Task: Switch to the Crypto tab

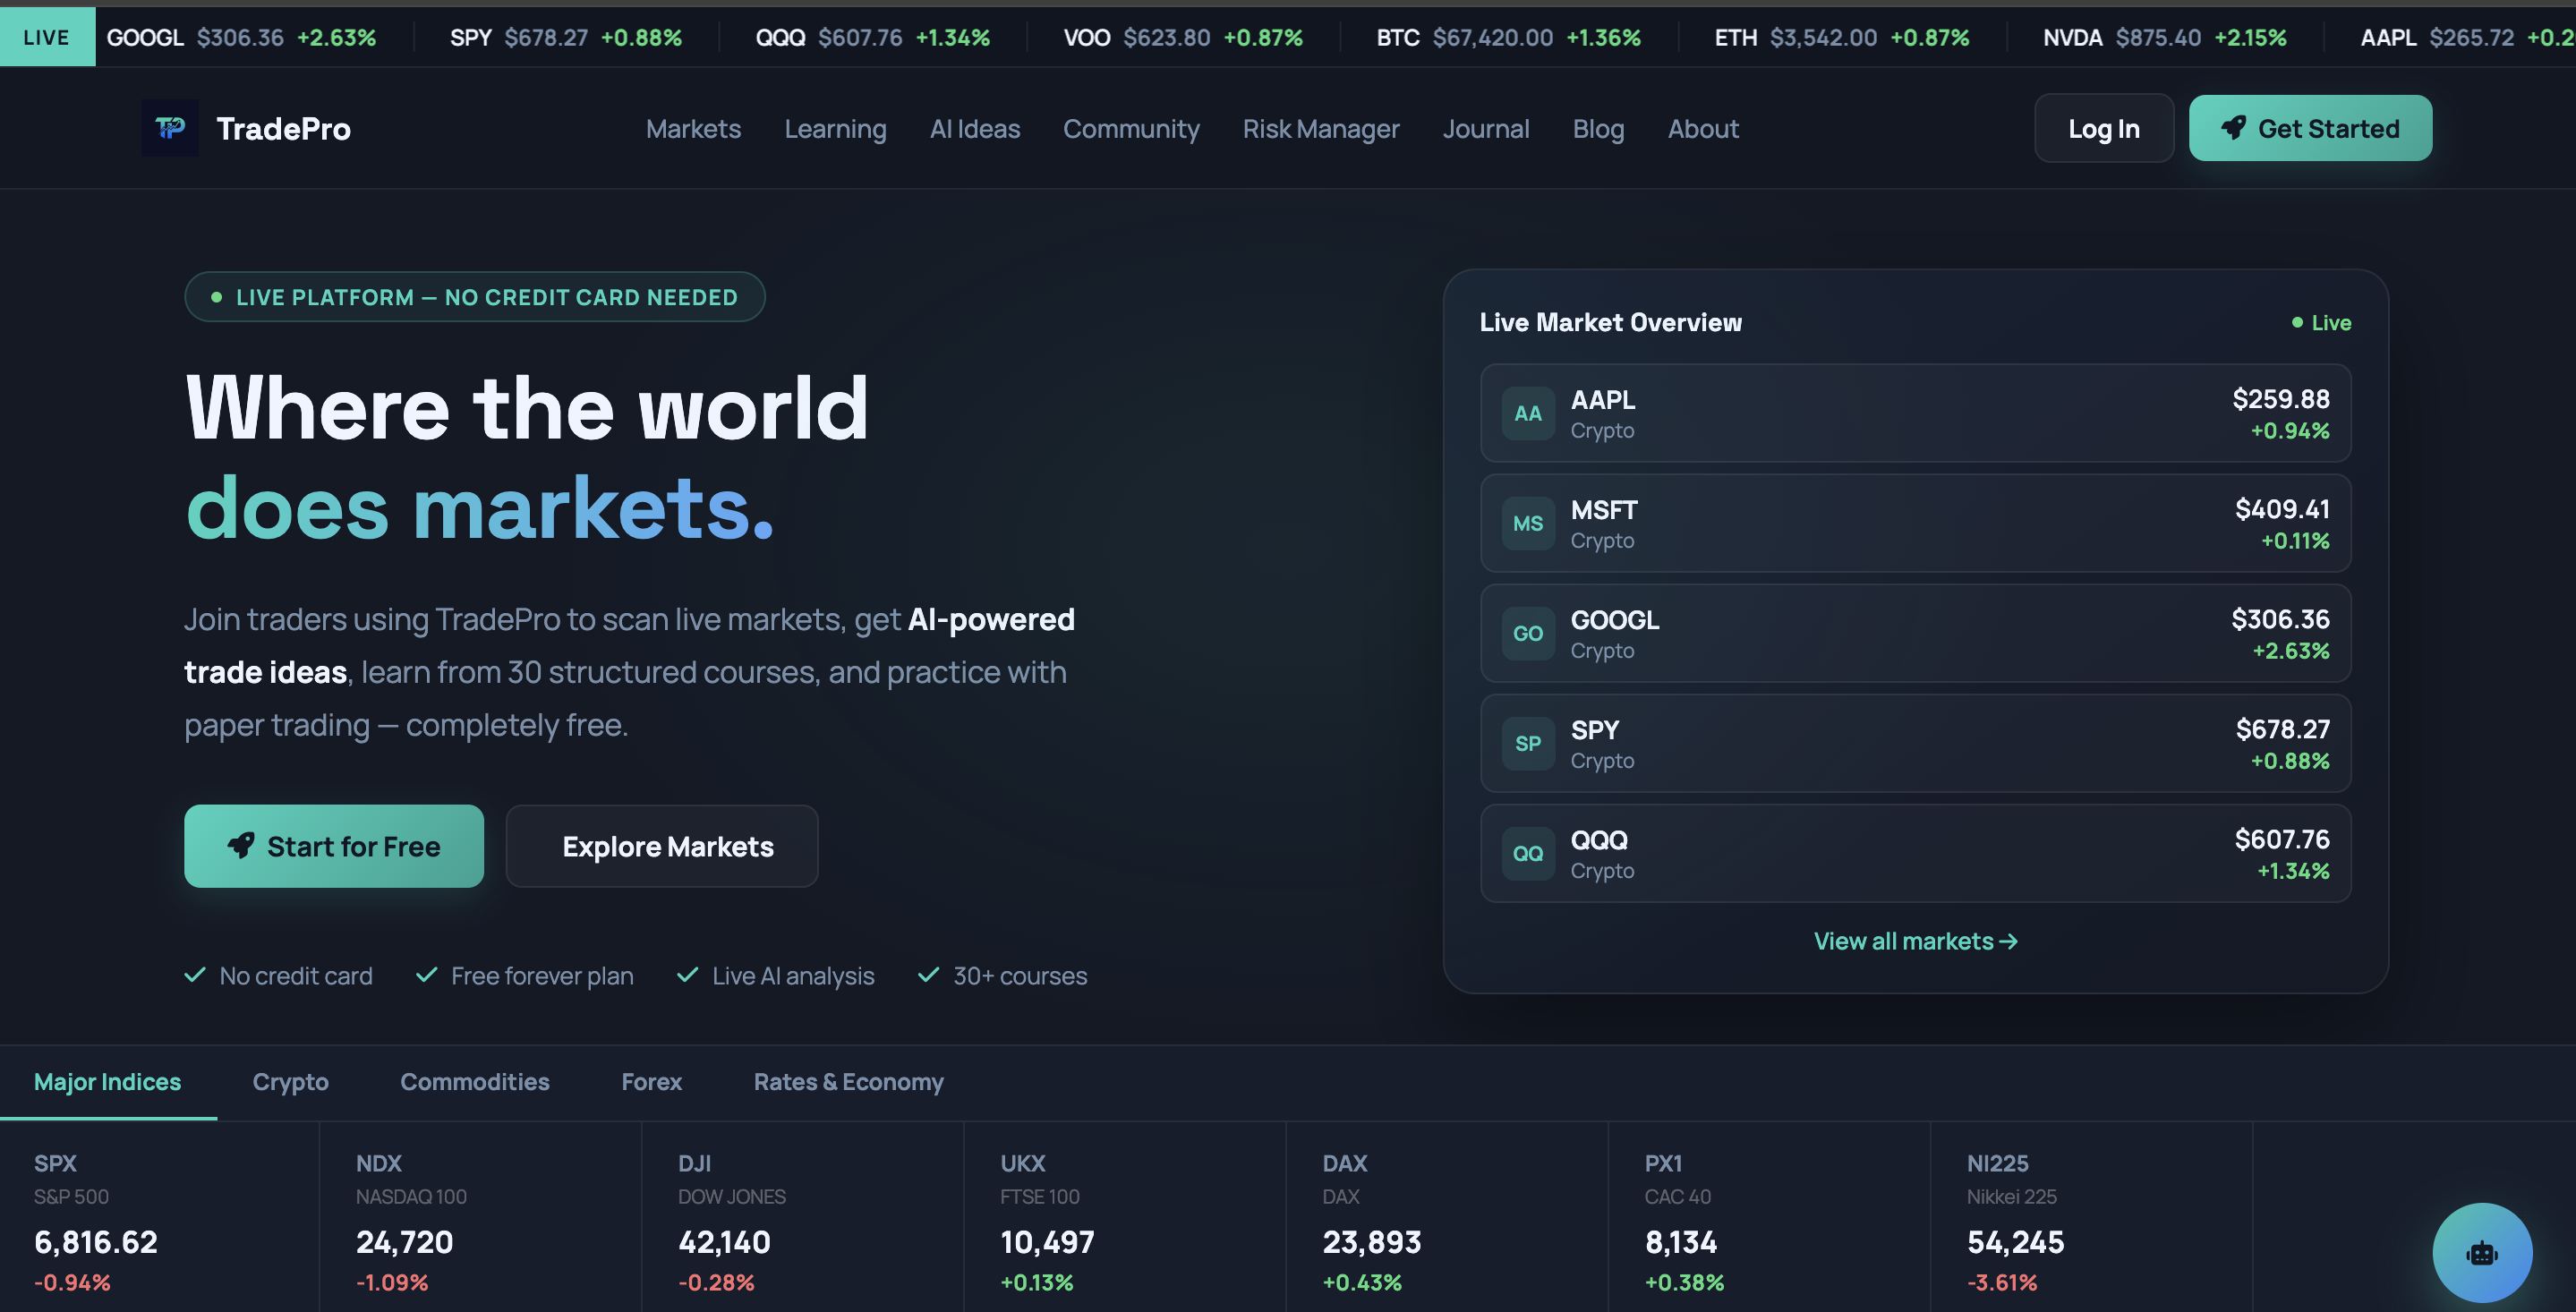Action: click(290, 1082)
